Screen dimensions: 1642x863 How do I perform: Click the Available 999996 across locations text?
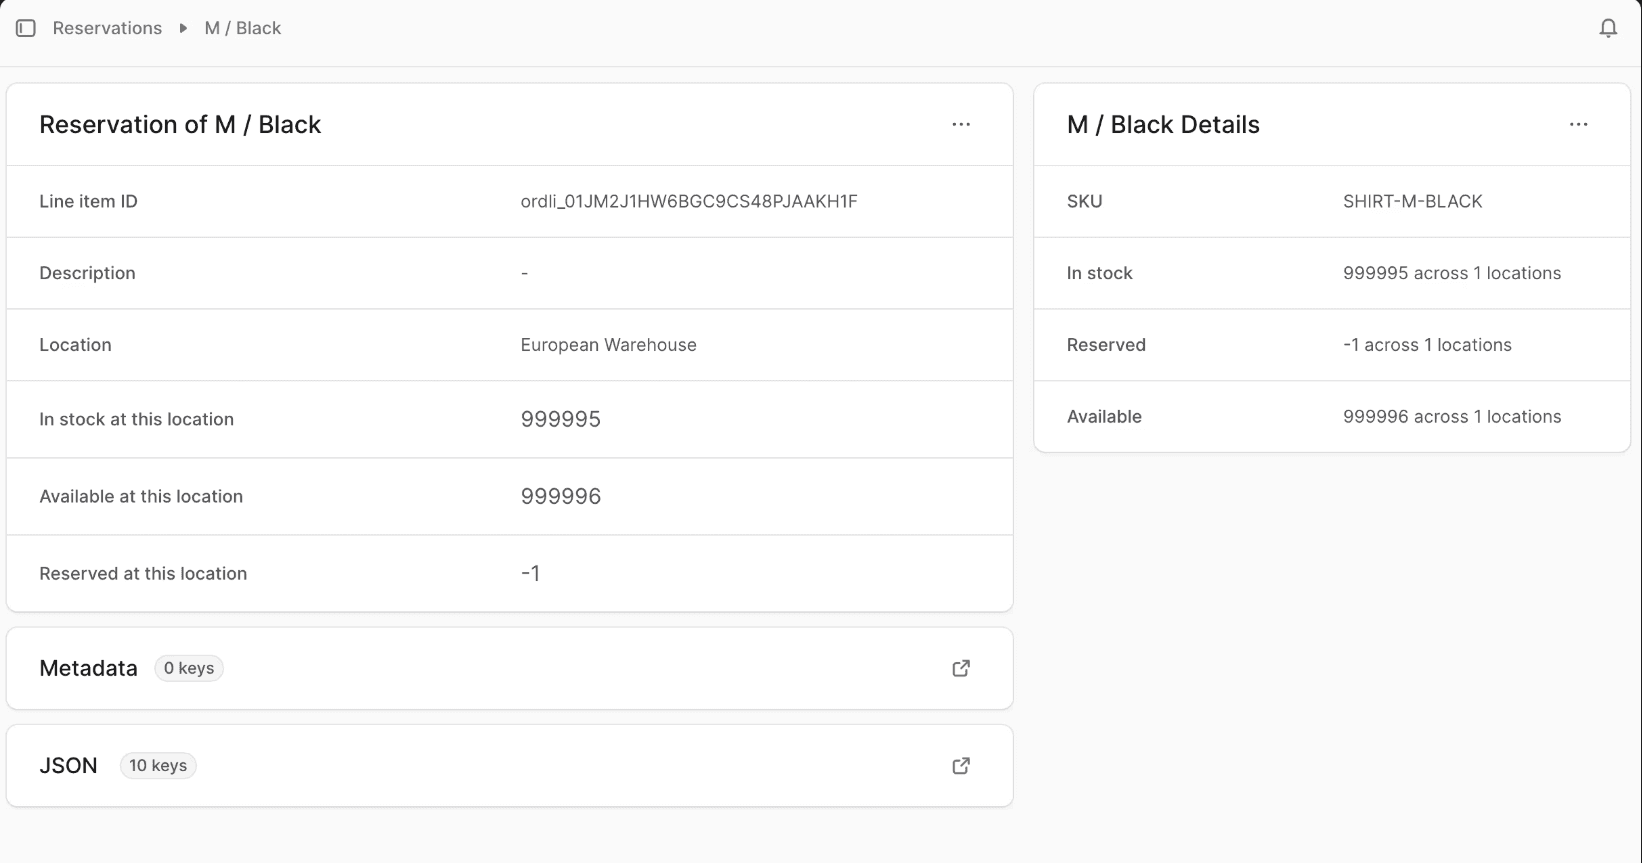click(1451, 417)
